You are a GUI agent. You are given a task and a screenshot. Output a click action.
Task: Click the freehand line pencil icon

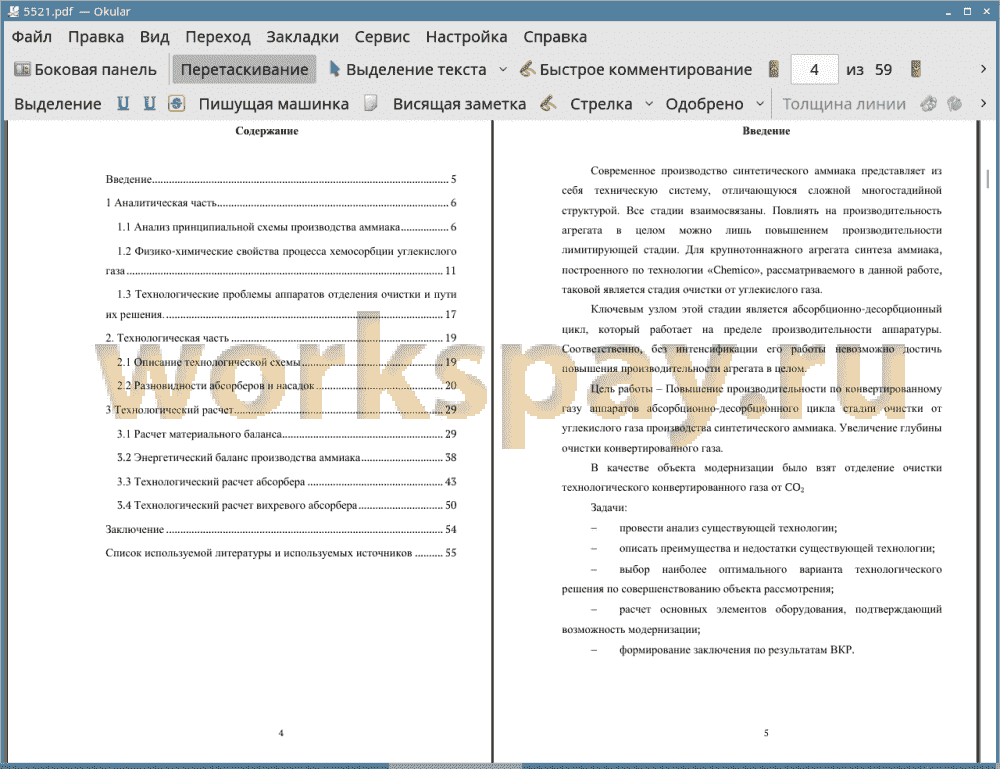(x=548, y=103)
